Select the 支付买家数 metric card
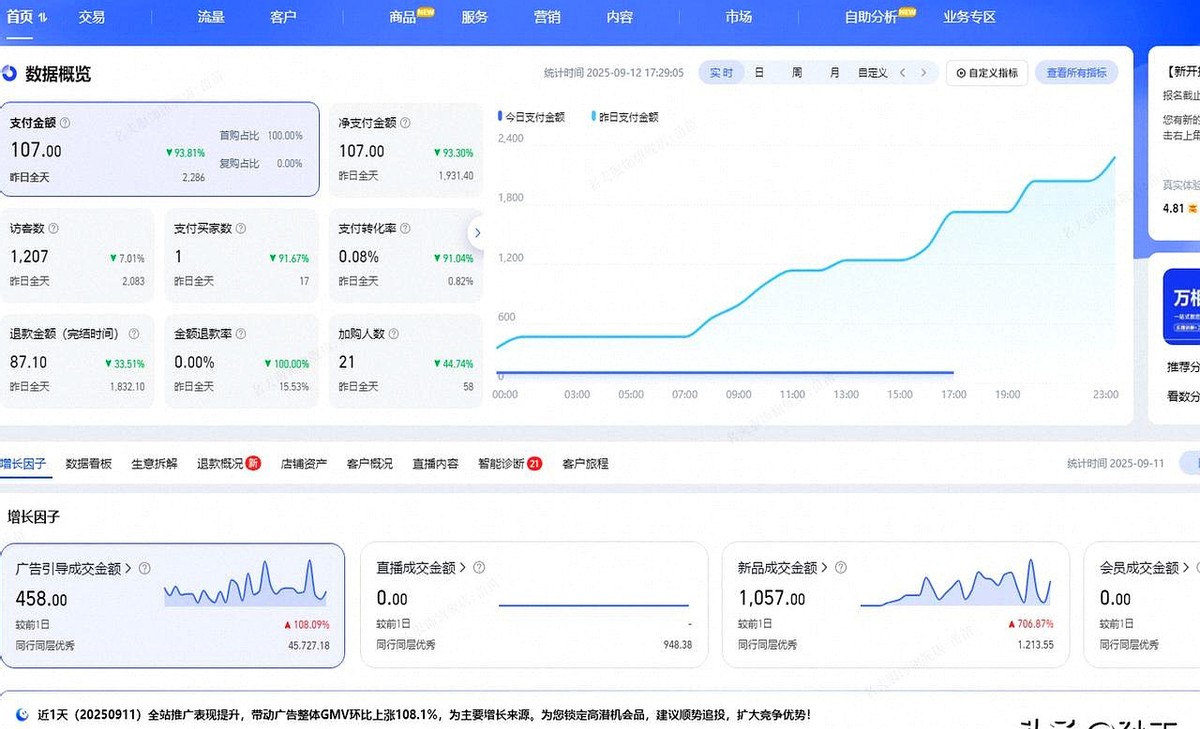Viewport: 1200px width, 729px height. click(x=240, y=256)
